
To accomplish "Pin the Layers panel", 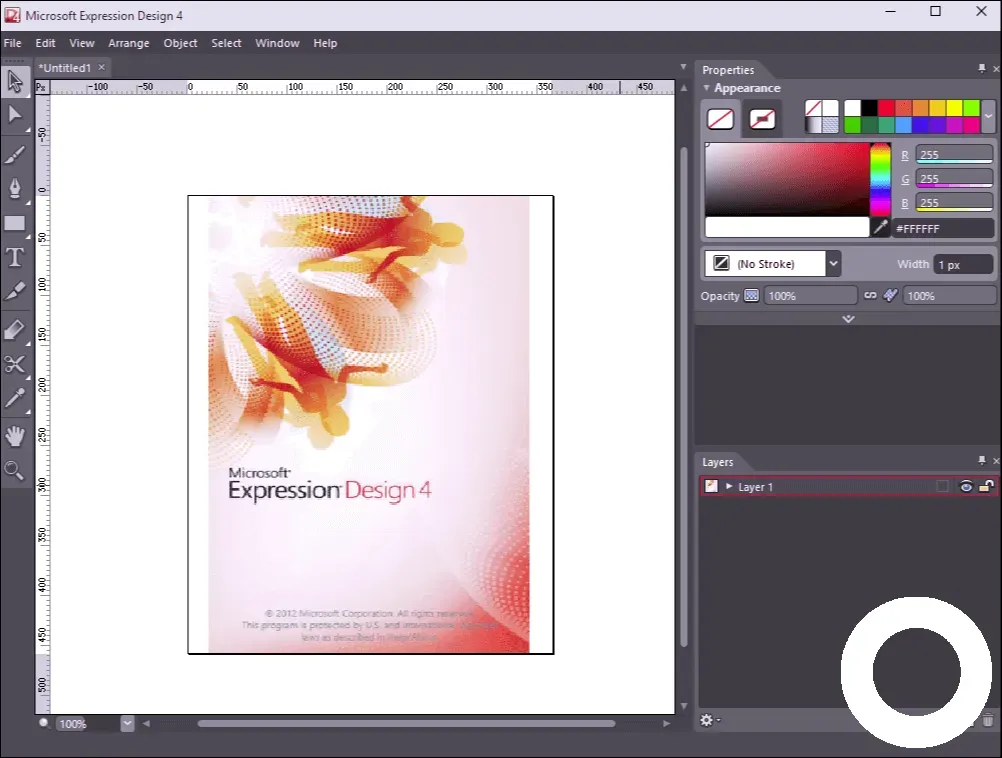I will (x=982, y=460).
